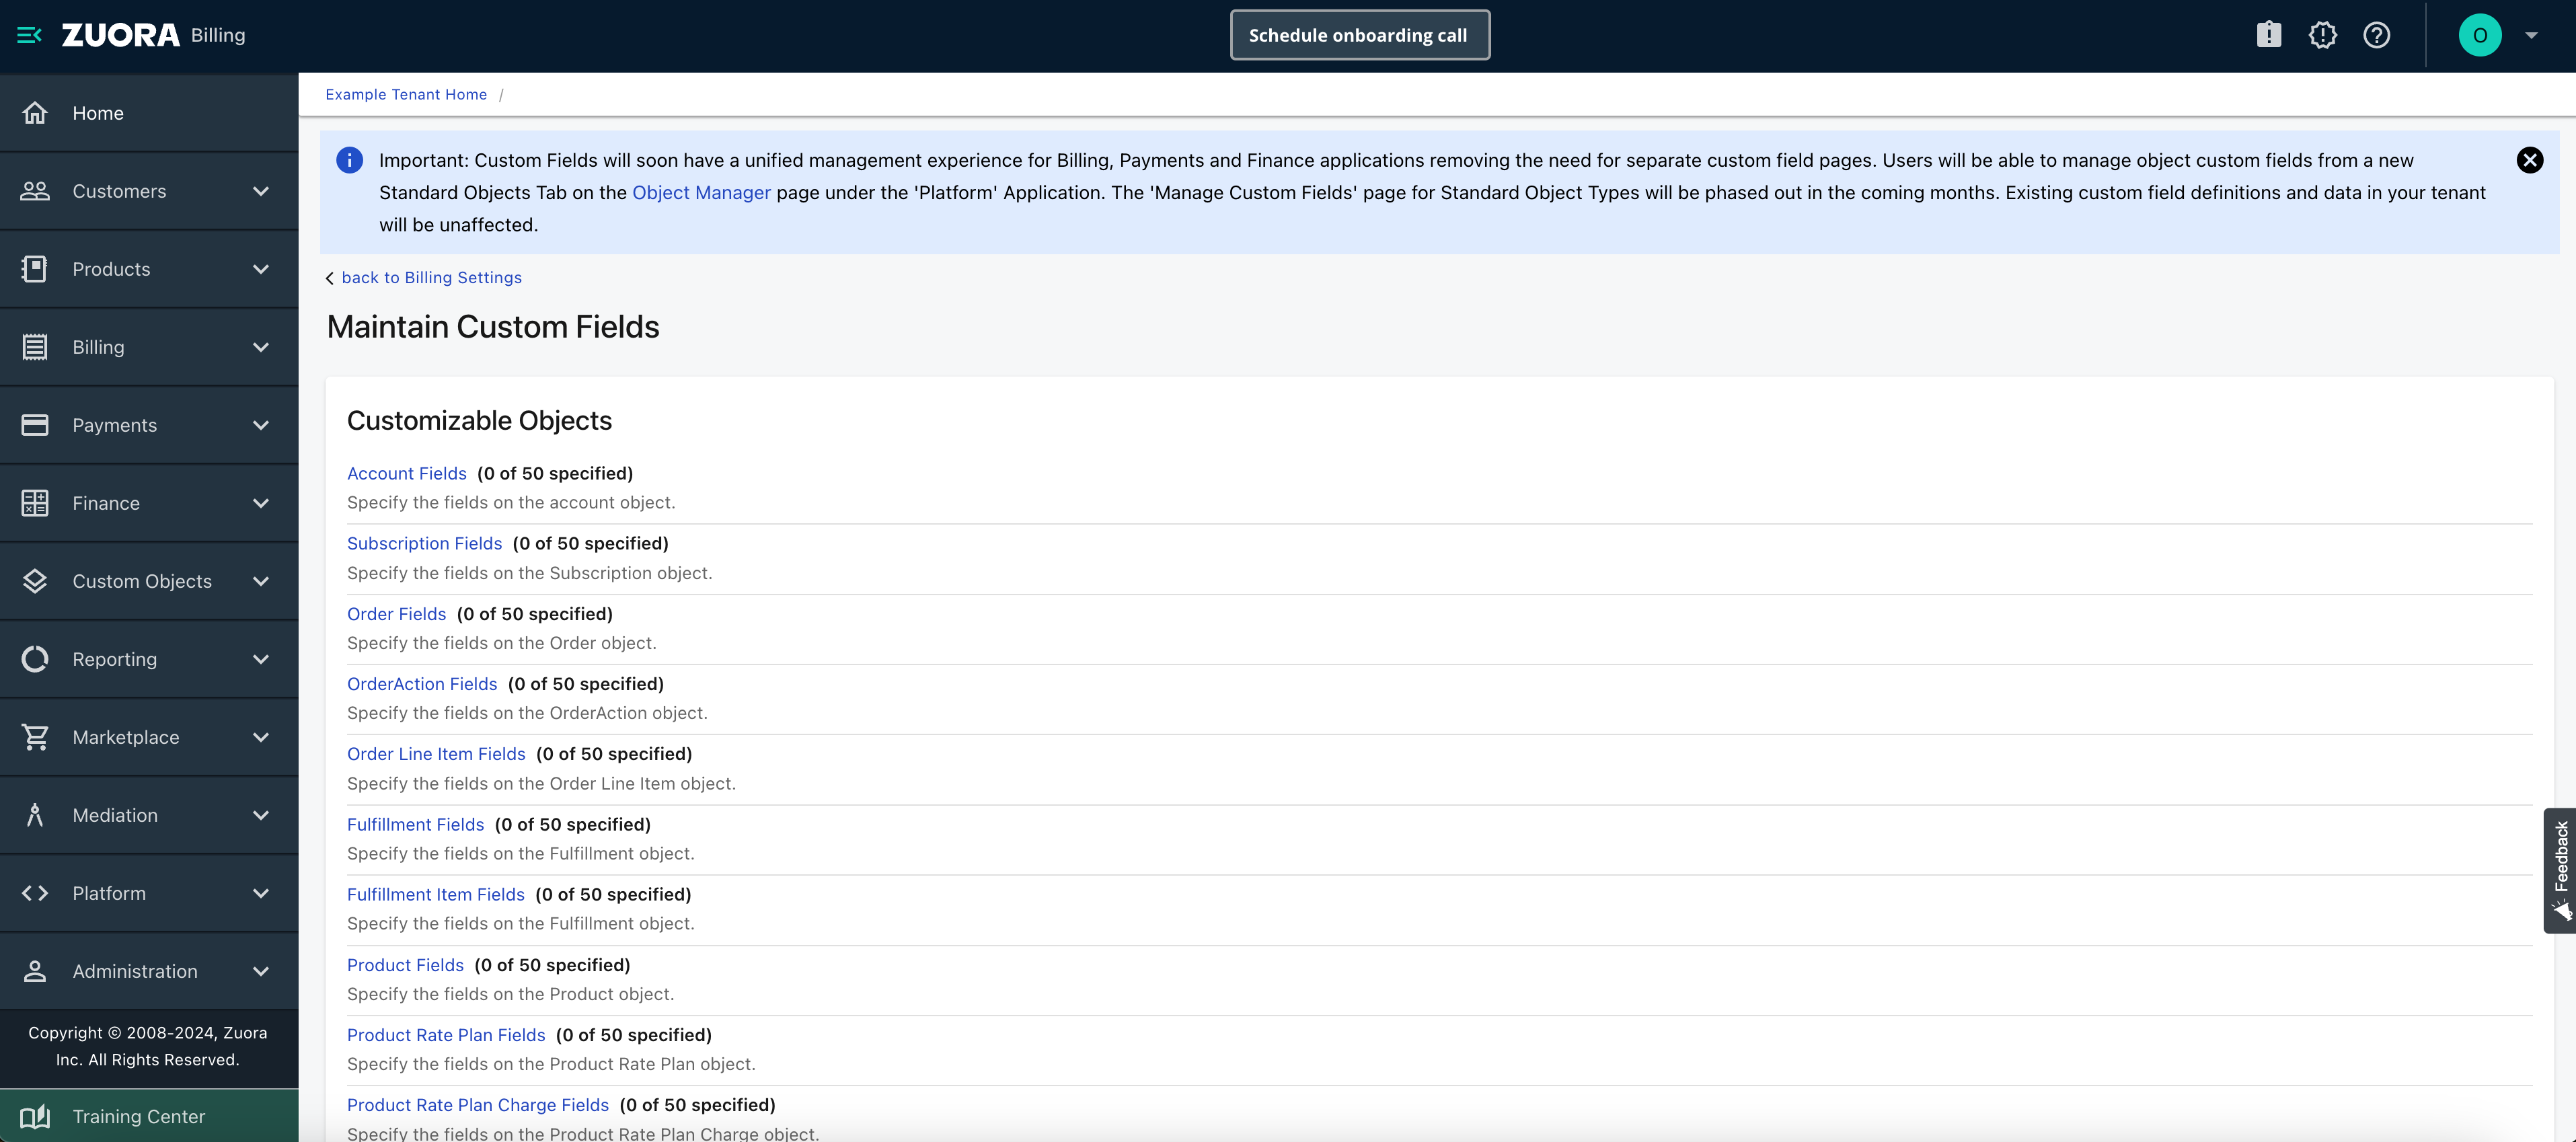Screen dimensions: 2576x1142
Task: Open Training Center menu item
Action: [x=149, y=1116]
